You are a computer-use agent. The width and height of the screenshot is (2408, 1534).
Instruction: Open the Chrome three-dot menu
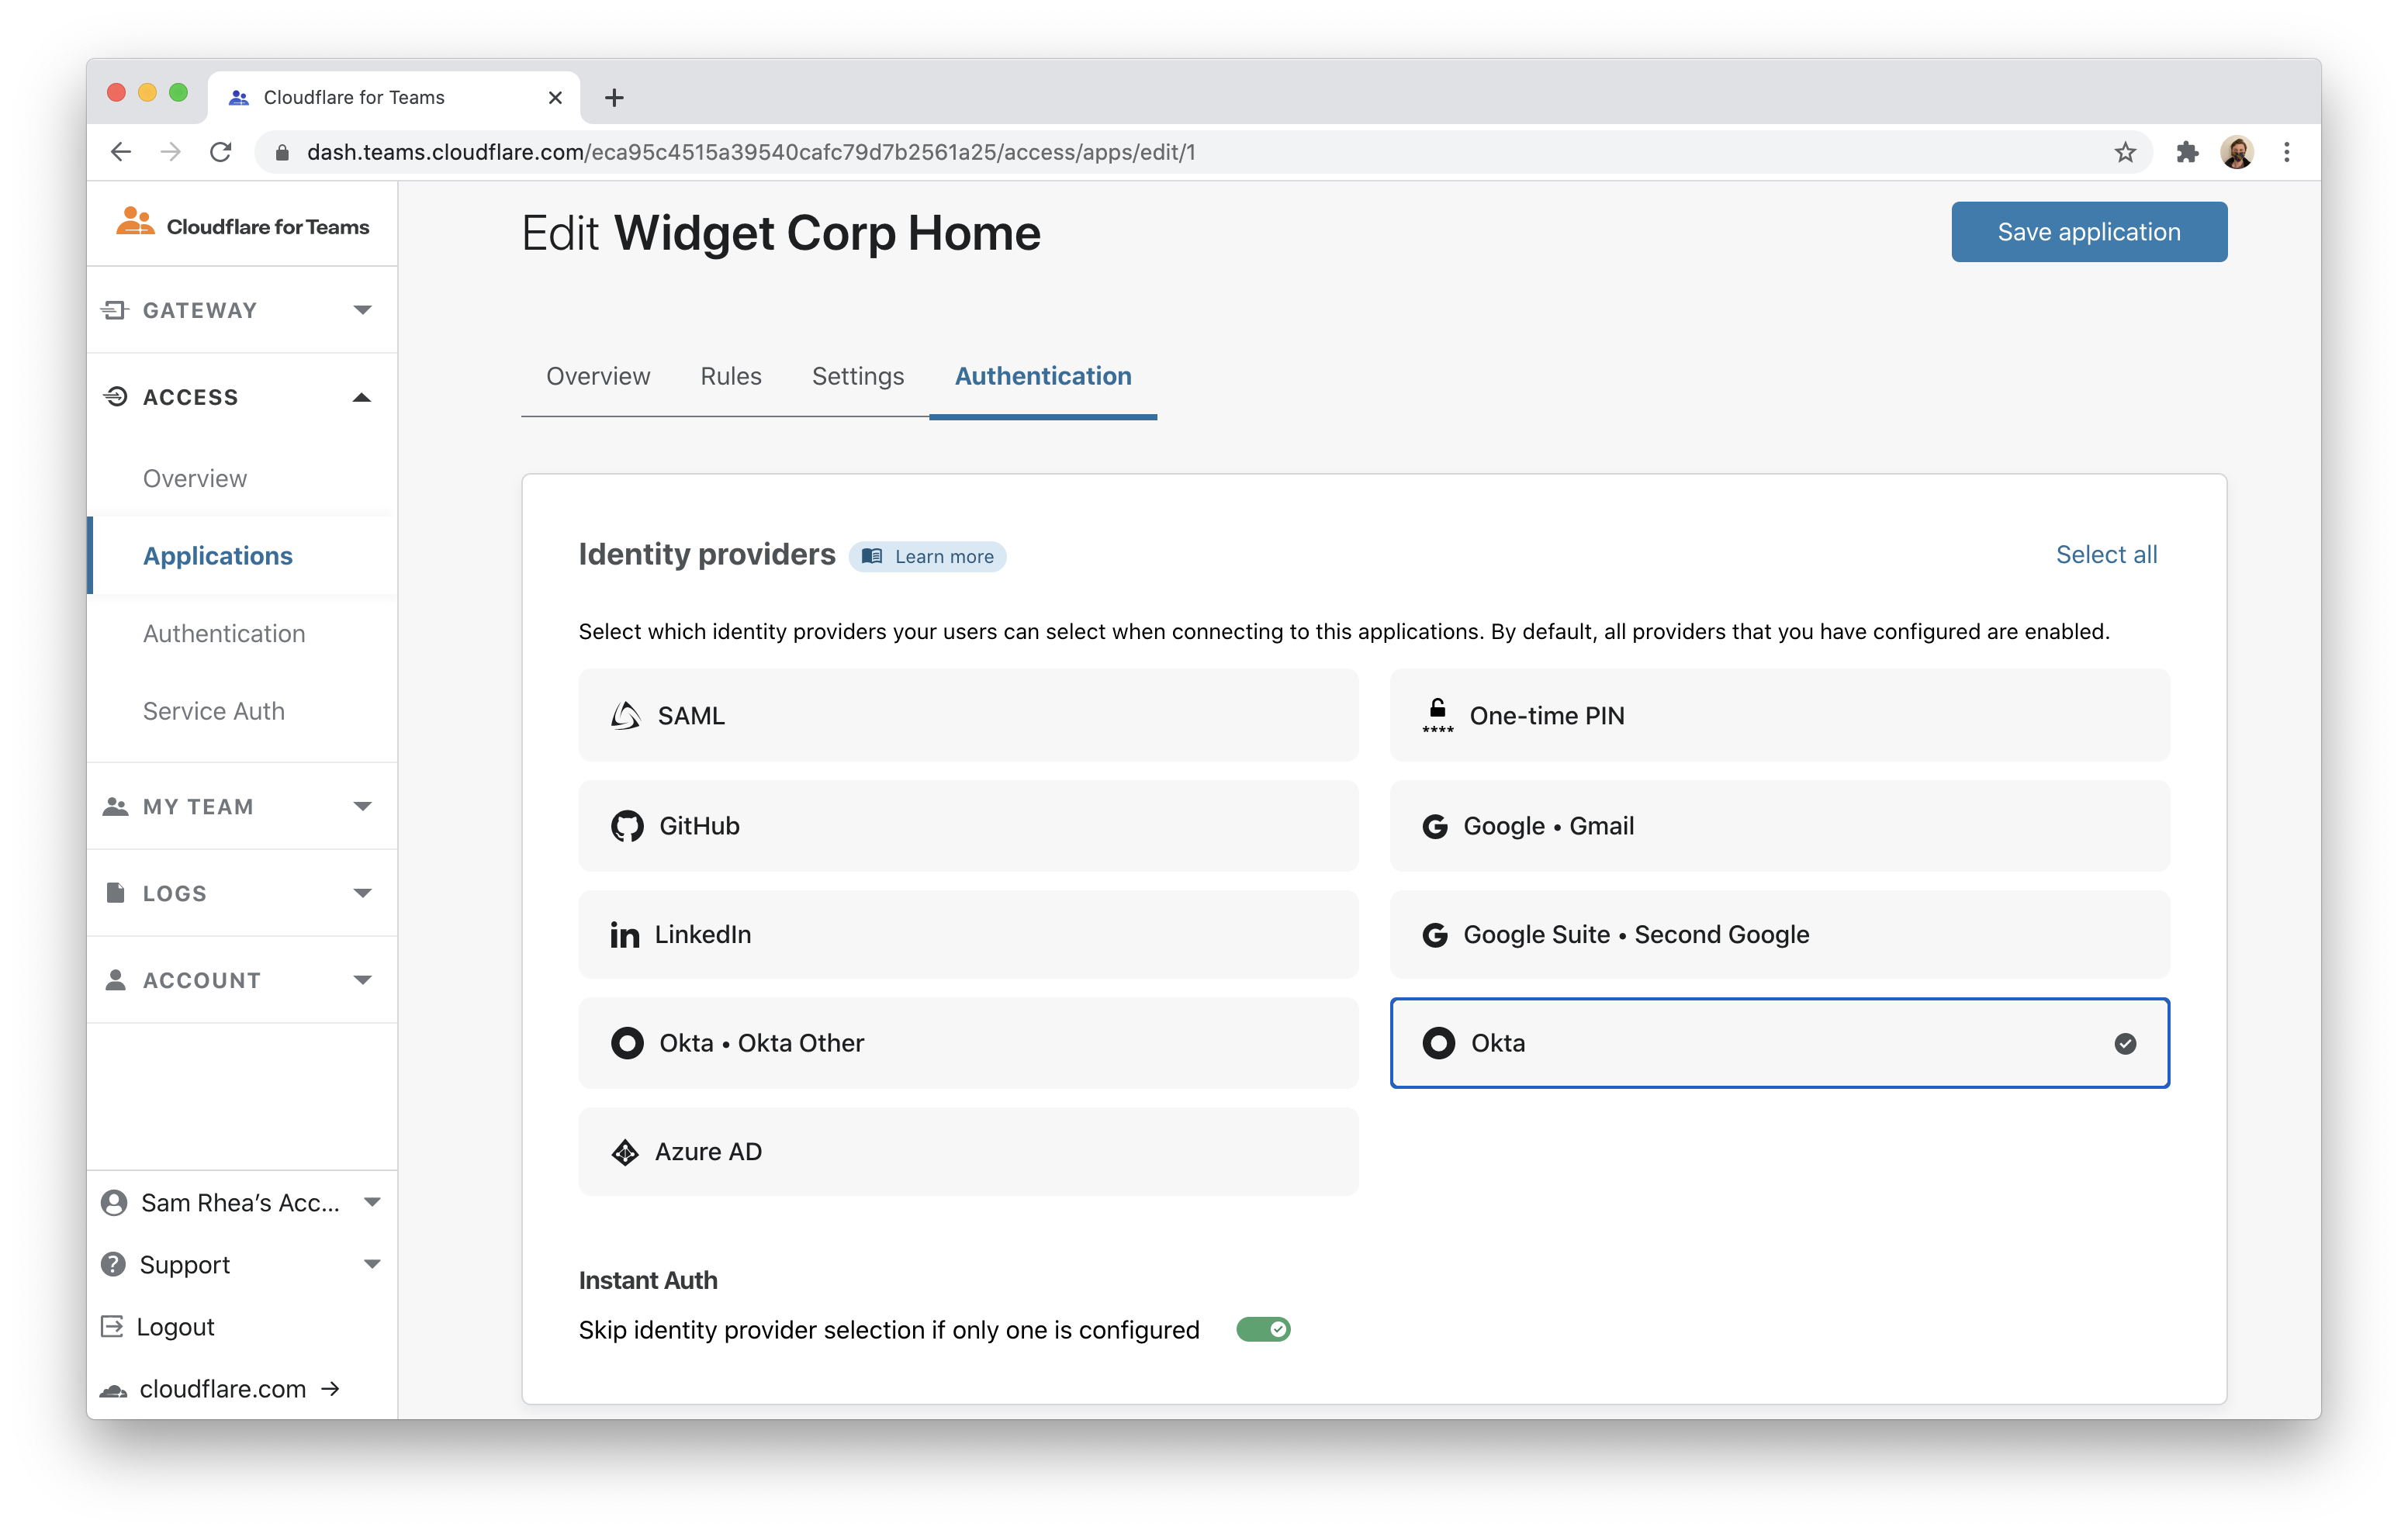[x=2287, y=152]
